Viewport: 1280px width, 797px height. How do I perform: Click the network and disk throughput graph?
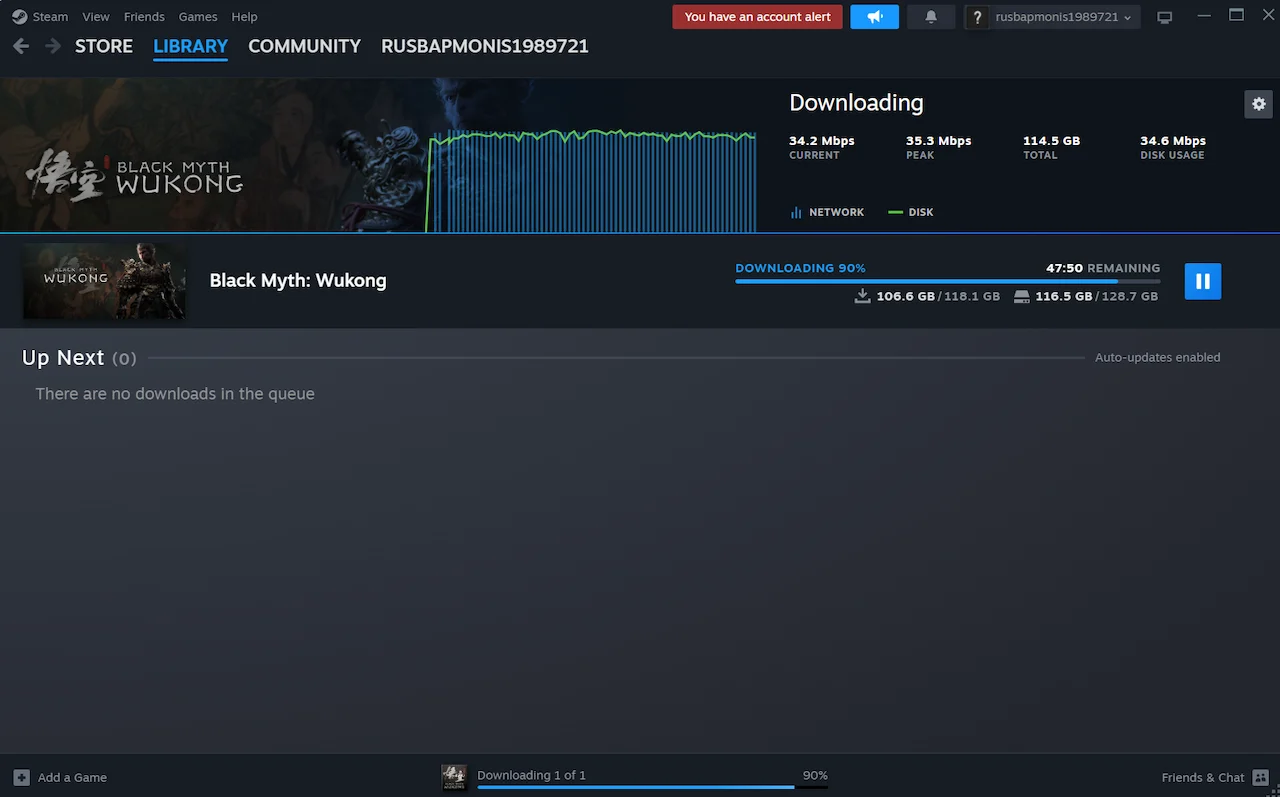click(x=591, y=180)
